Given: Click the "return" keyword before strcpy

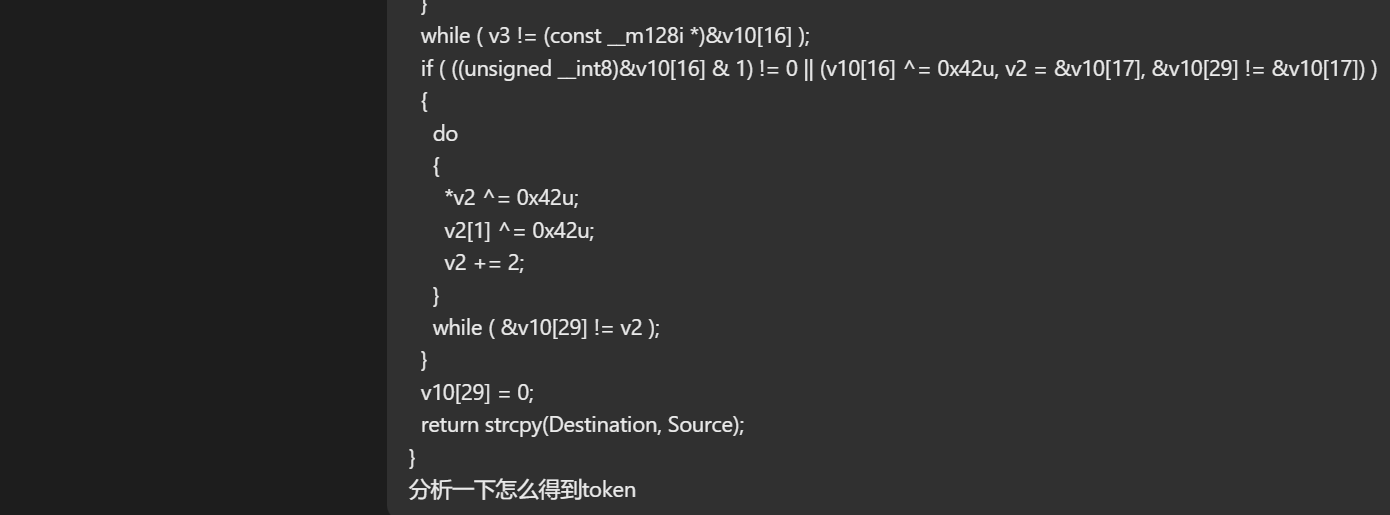Looking at the screenshot, I should tap(449, 425).
